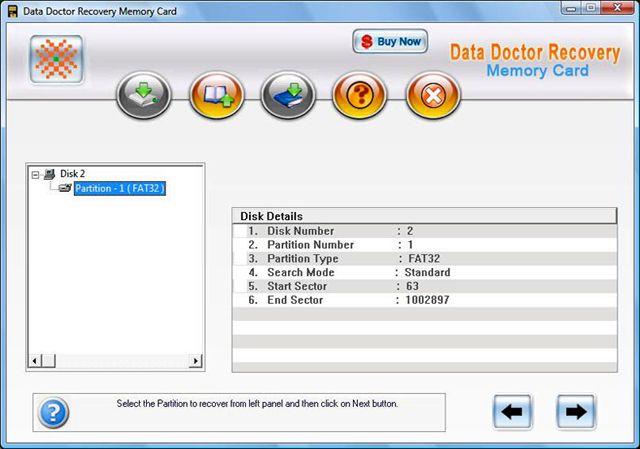
Task: Click the blue book save log icon
Action: pyautogui.click(x=288, y=95)
